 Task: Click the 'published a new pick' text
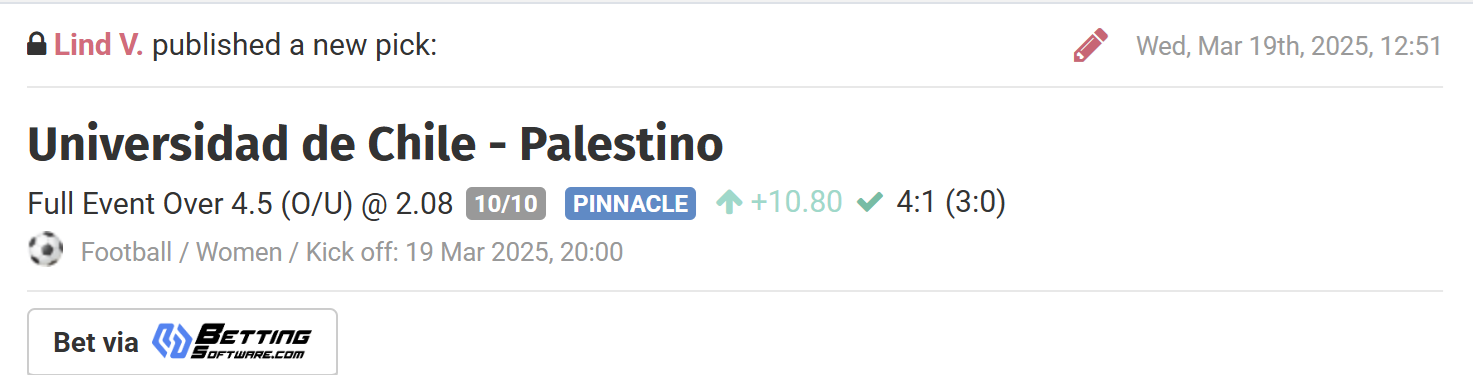coord(295,46)
